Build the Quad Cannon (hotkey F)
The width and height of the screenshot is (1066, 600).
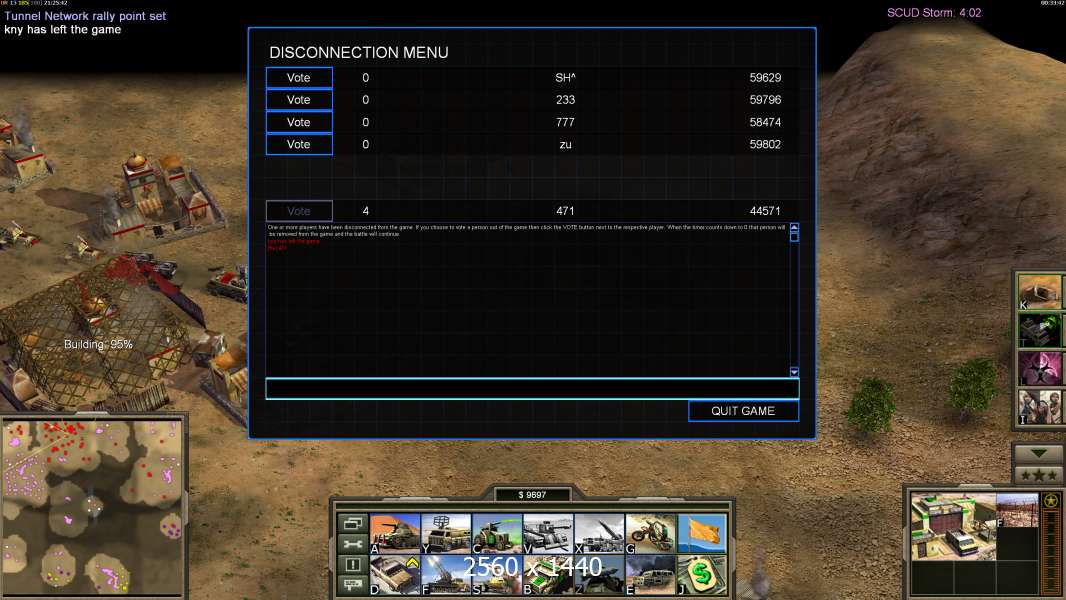(446, 575)
